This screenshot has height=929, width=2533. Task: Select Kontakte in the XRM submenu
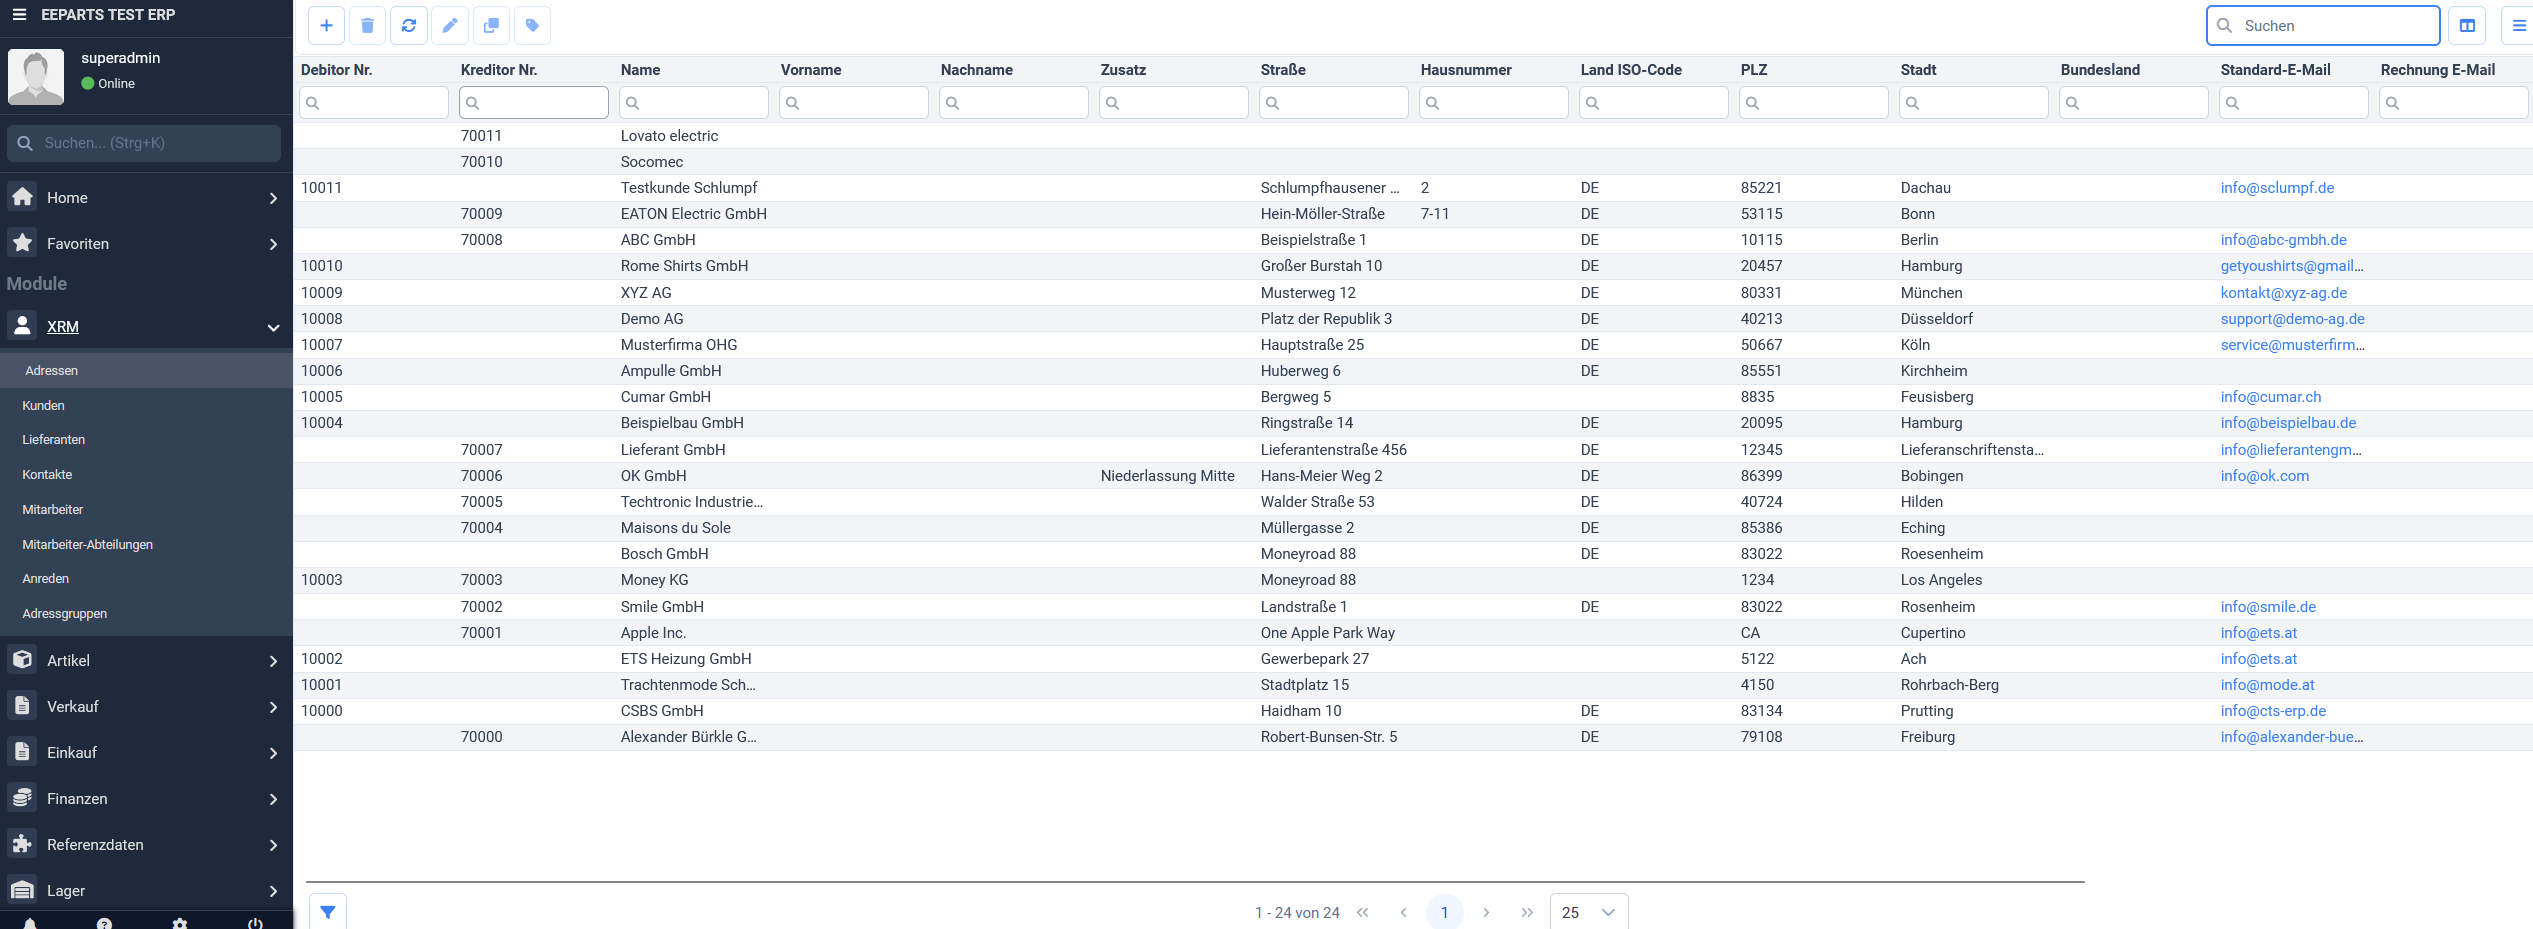(x=47, y=475)
